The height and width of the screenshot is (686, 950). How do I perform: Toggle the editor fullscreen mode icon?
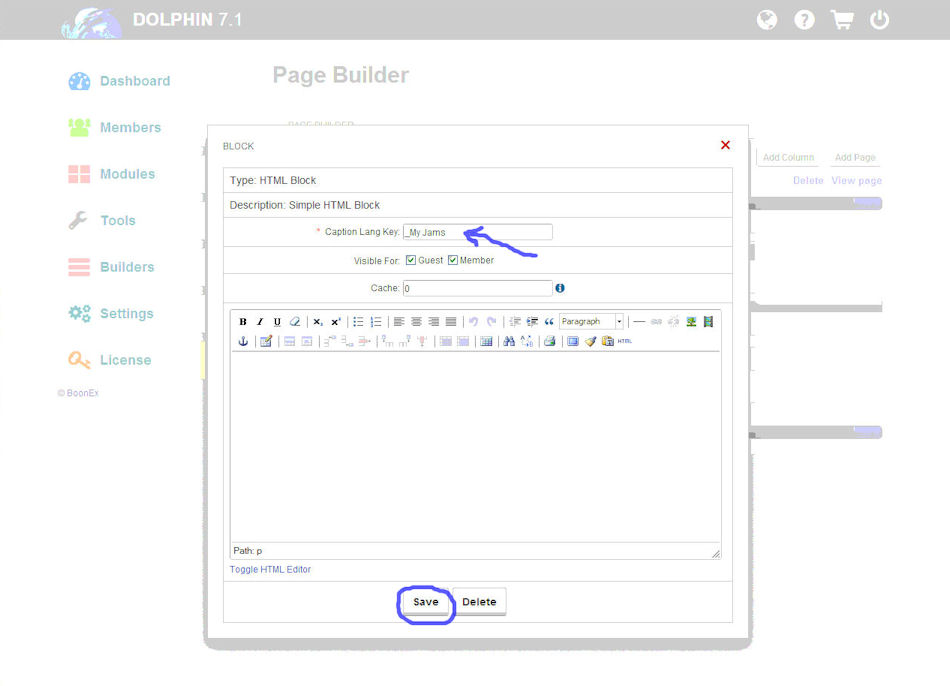573,341
